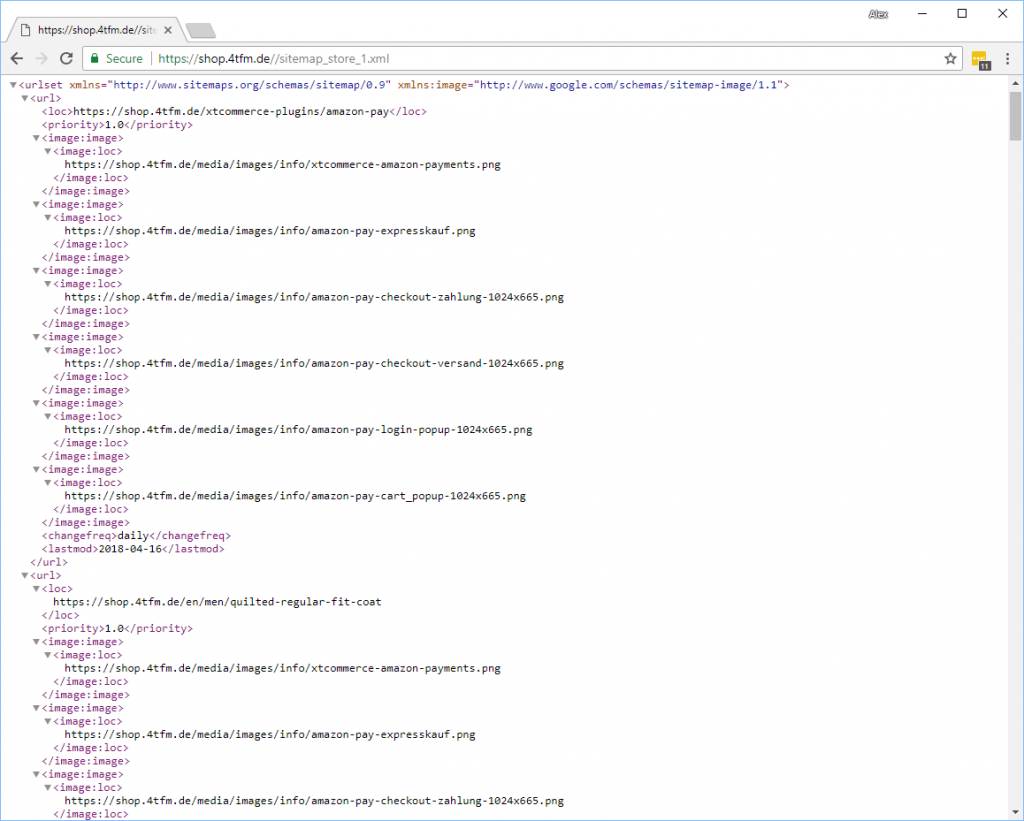The width and height of the screenshot is (1024, 821).
Task: Click the Secure padlock site info
Action: coord(116,59)
